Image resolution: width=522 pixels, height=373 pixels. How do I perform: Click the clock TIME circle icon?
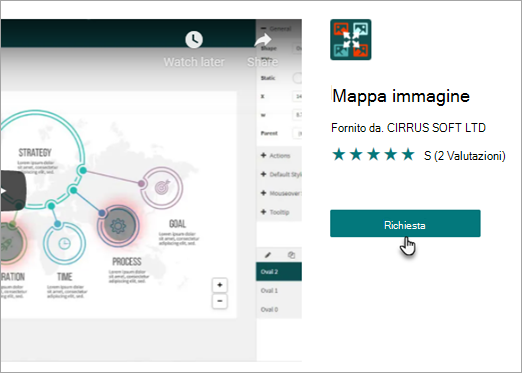(x=64, y=243)
